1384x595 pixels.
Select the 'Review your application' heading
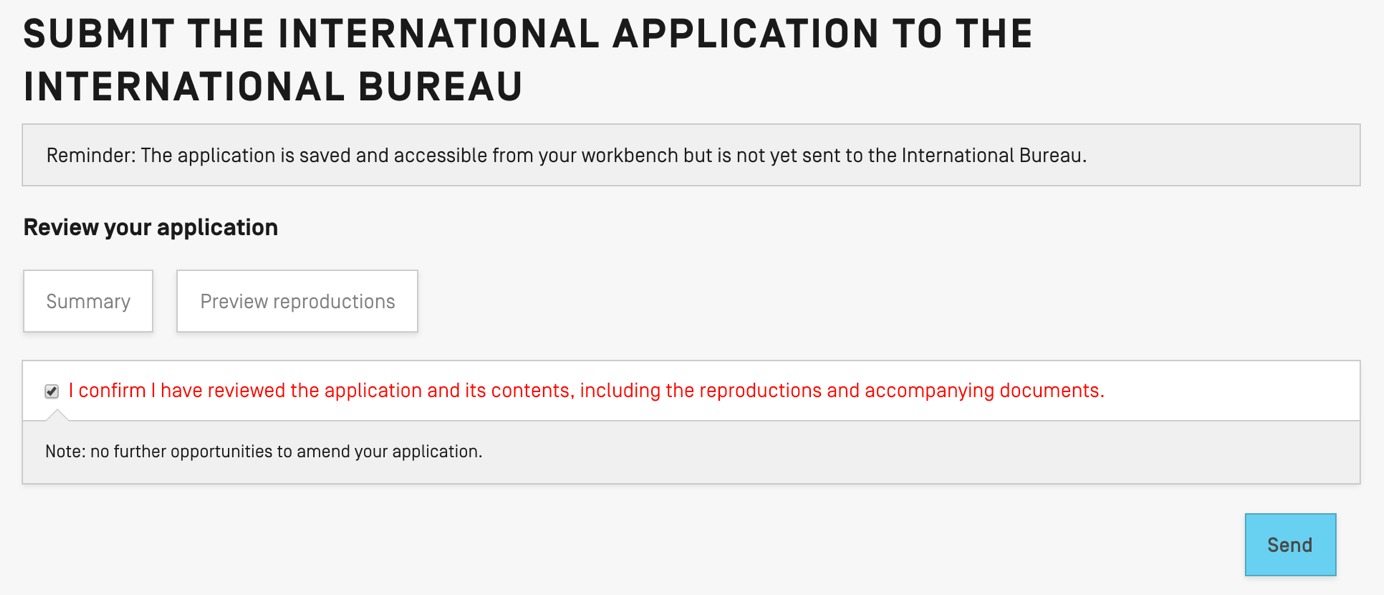coord(151,227)
